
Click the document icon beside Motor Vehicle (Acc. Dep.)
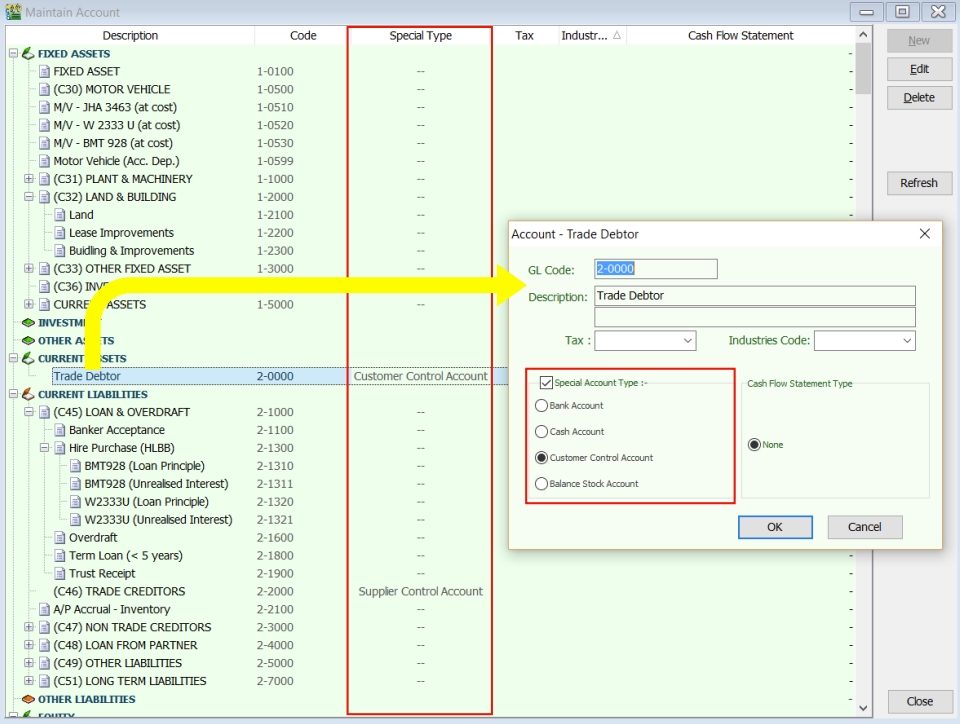click(x=44, y=161)
